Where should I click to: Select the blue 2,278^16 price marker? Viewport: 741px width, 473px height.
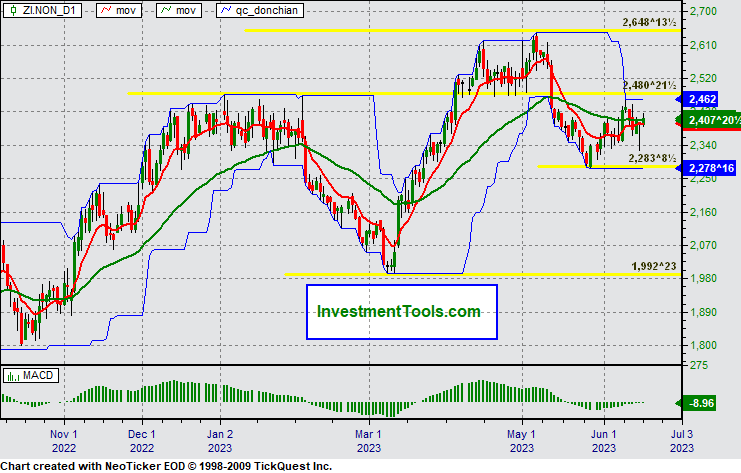[709, 169]
